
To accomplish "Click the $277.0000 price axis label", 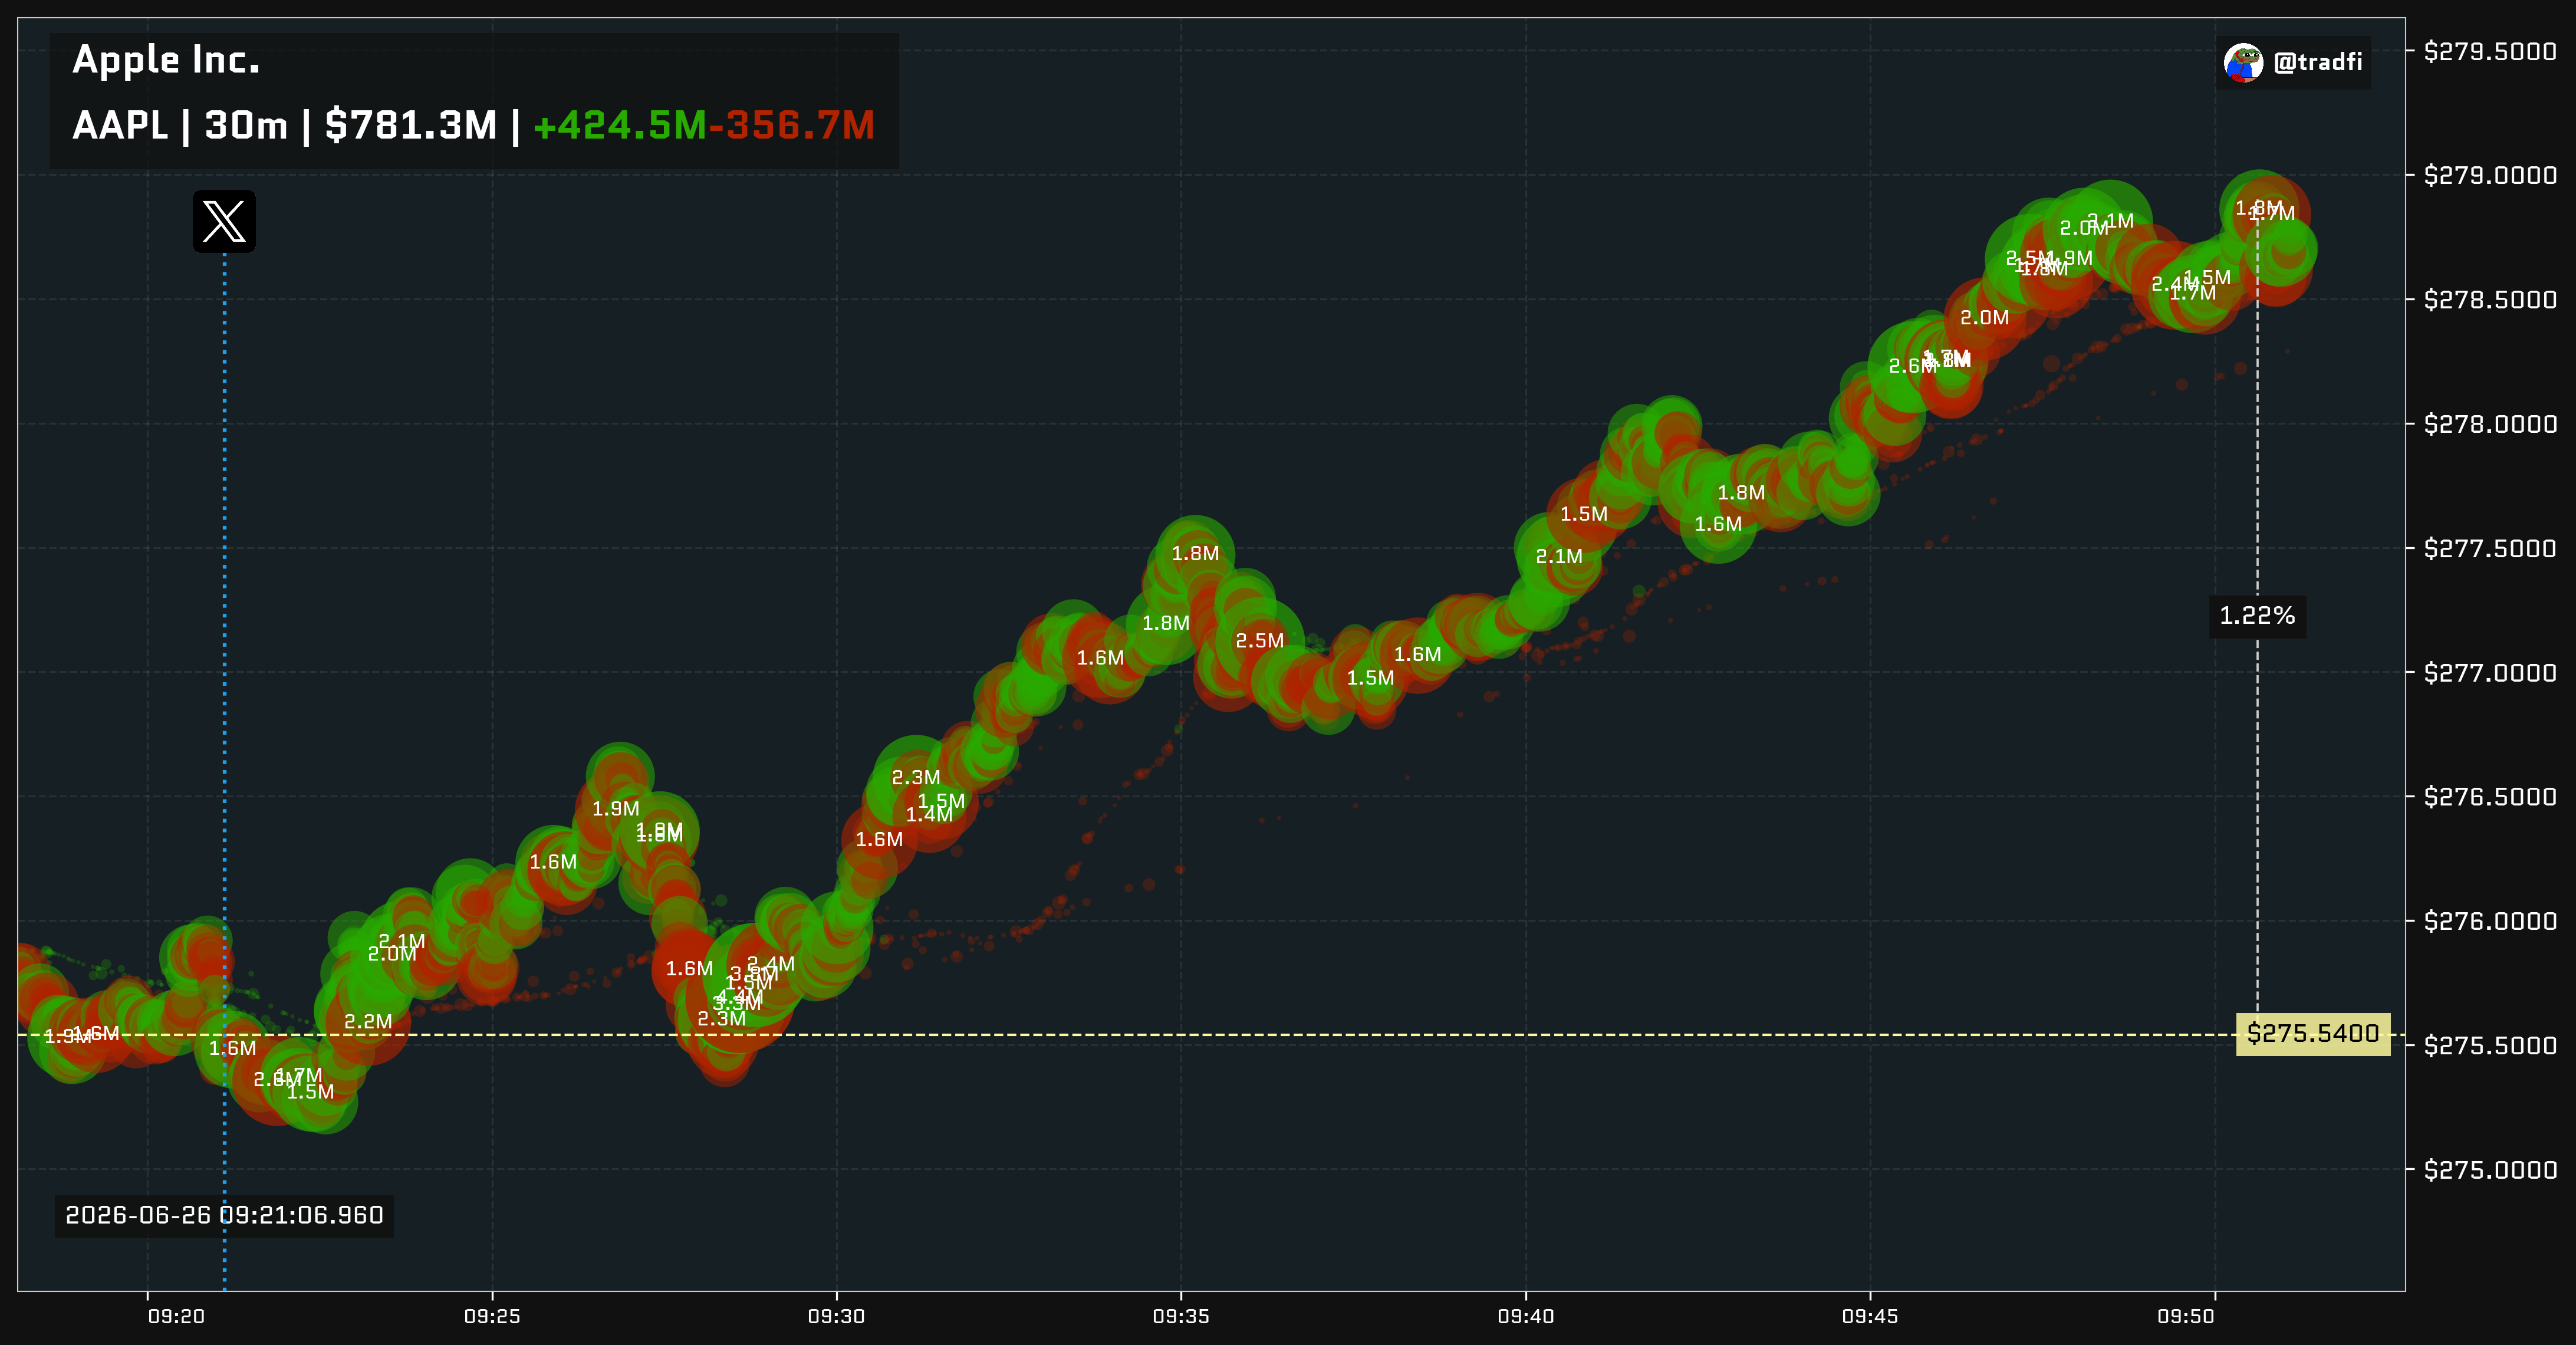I will click(x=2490, y=672).
